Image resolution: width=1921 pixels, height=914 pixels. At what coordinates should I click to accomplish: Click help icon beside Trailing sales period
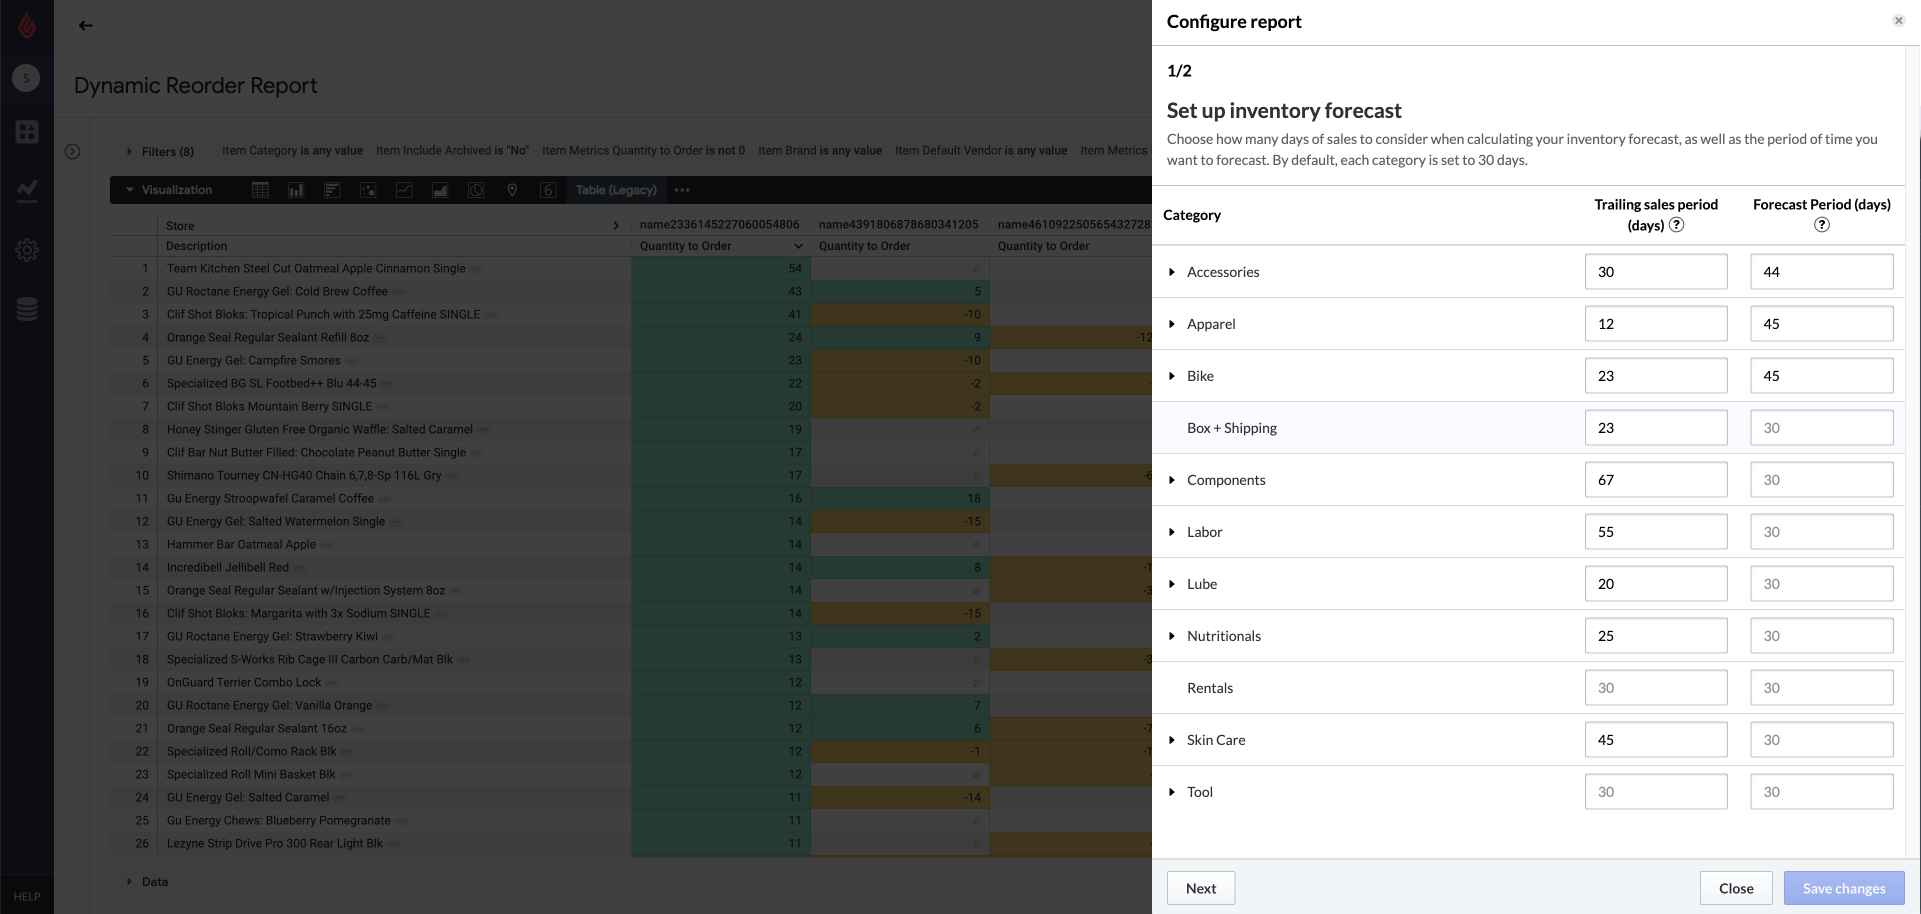[x=1677, y=225]
